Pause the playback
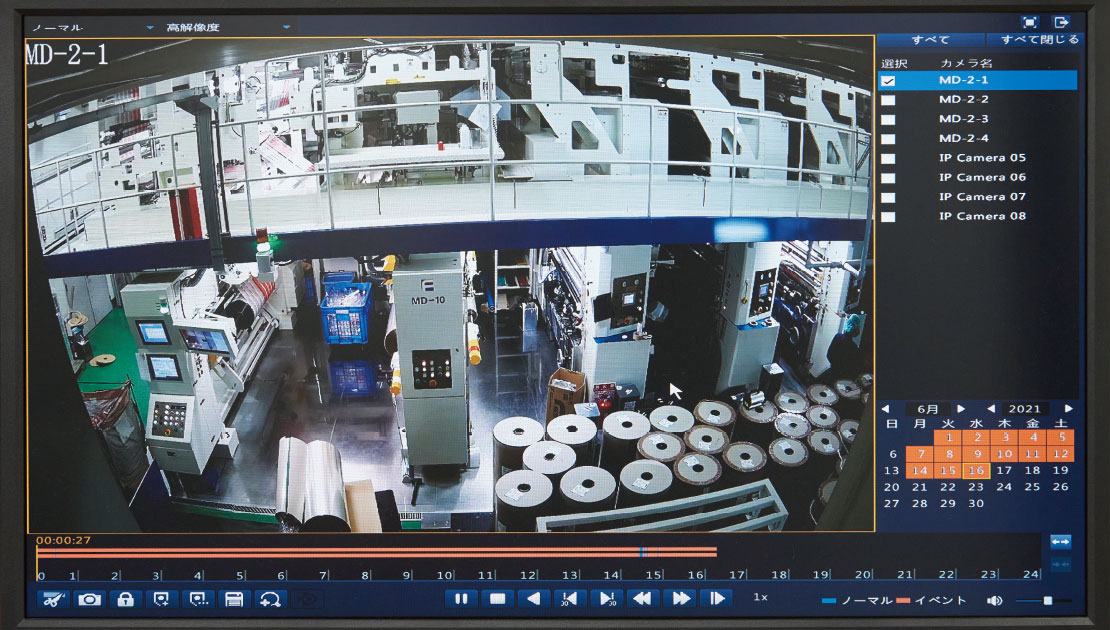The image size is (1110, 630). click(461, 599)
